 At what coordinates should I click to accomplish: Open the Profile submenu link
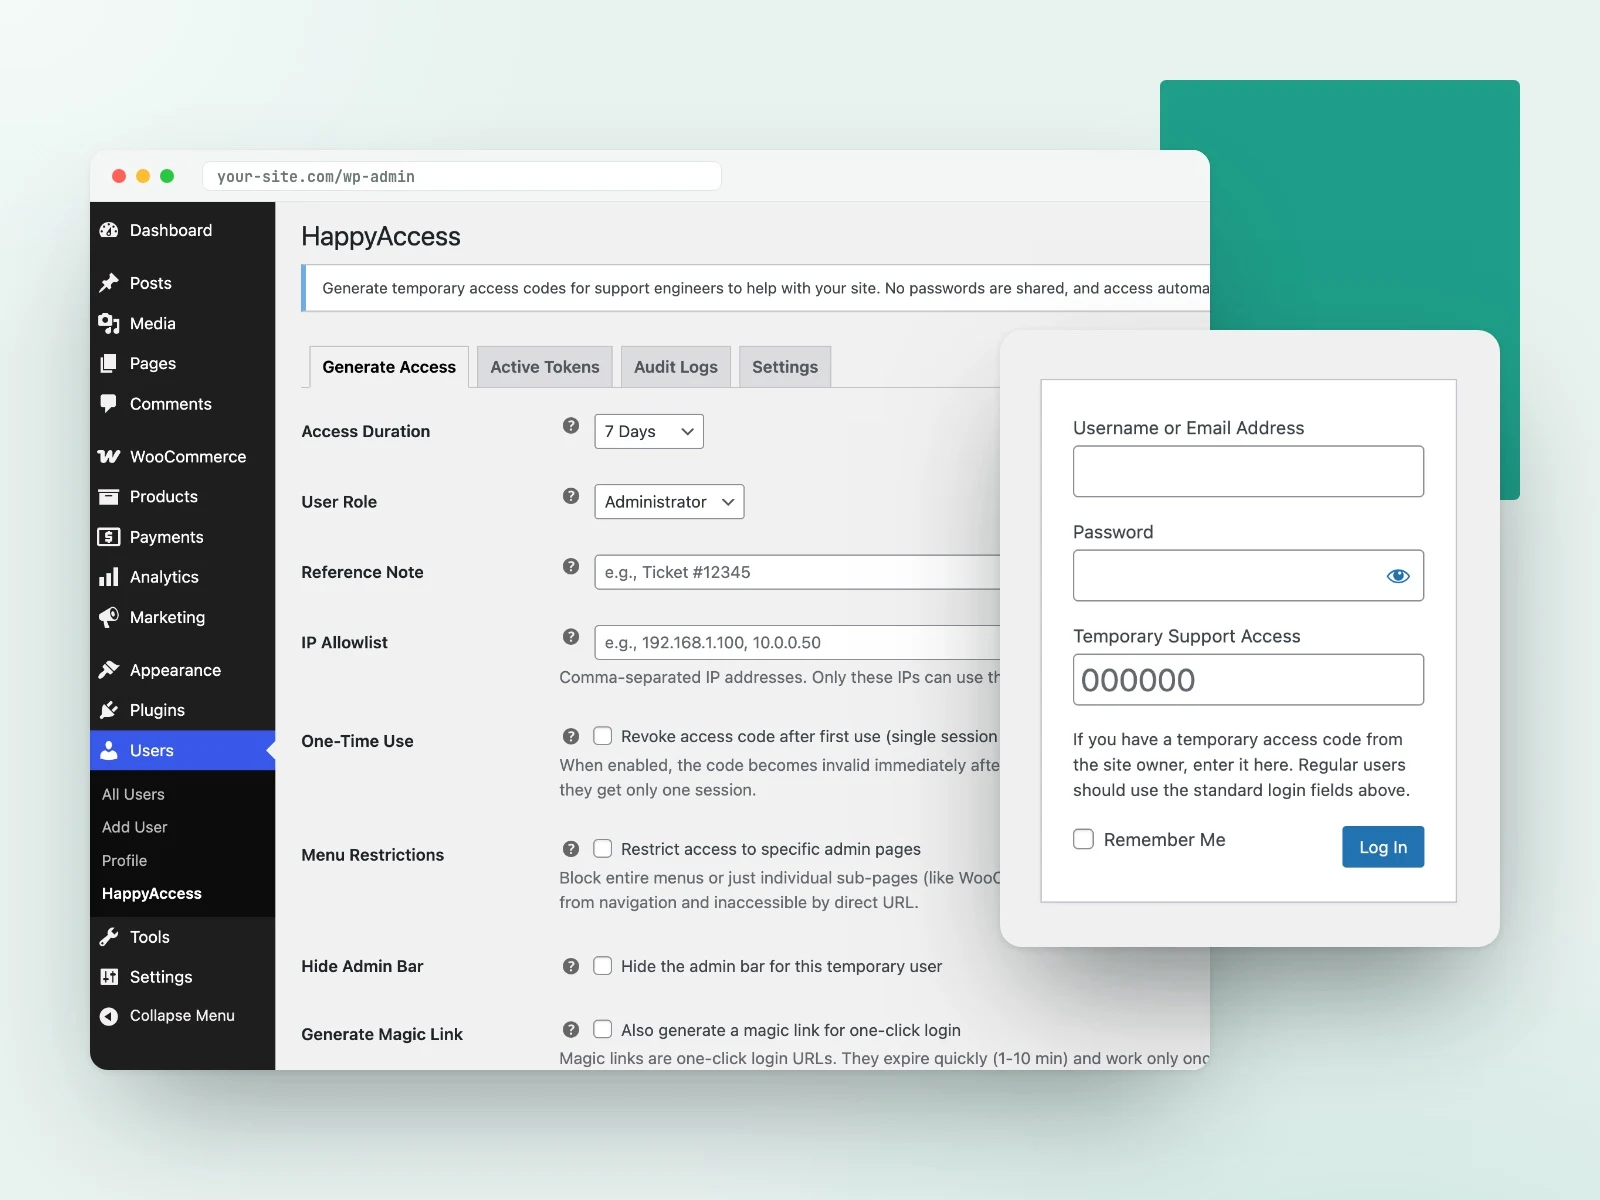(x=124, y=860)
